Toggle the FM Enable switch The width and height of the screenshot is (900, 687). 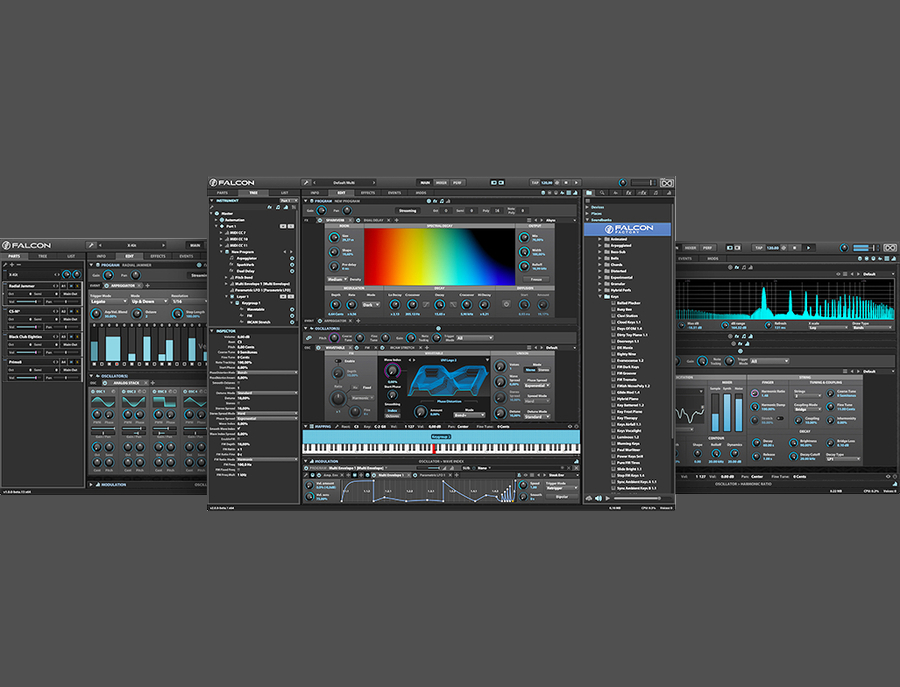[338, 361]
